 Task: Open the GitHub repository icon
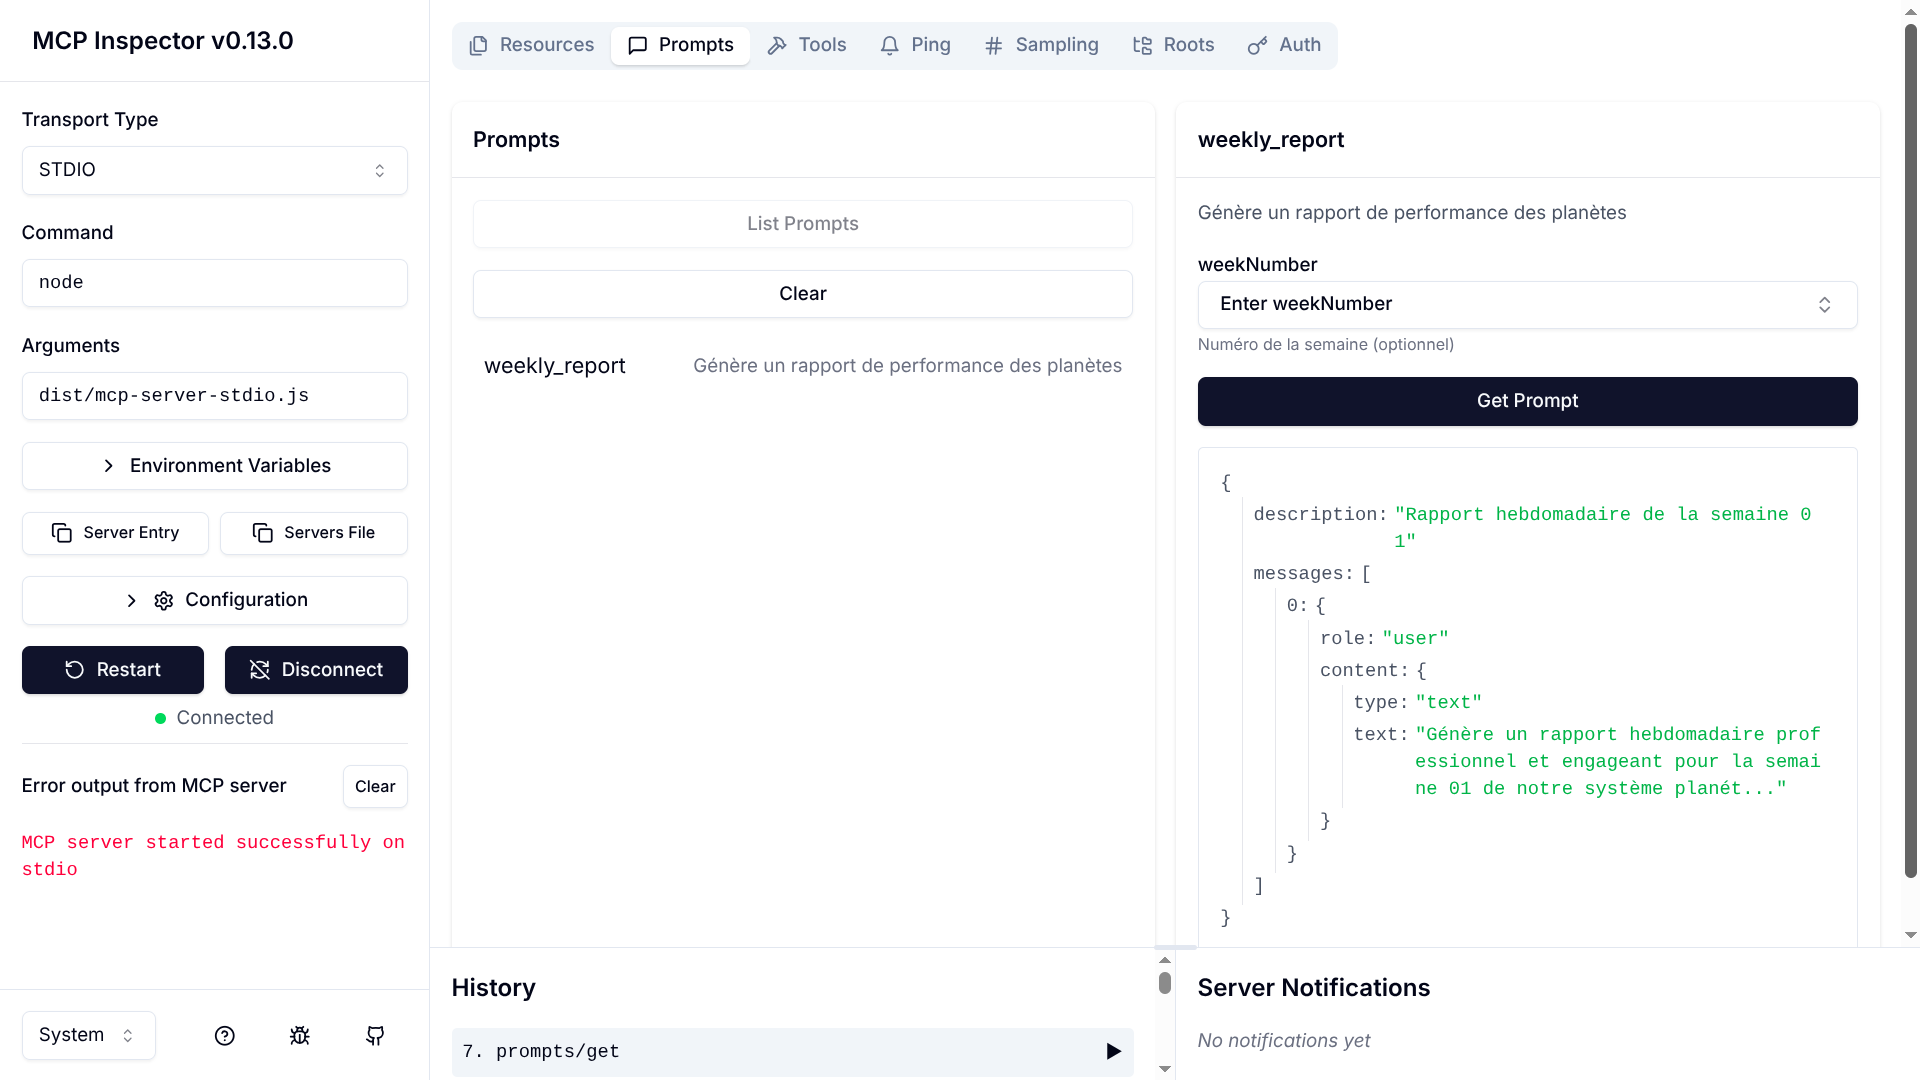coord(375,1036)
